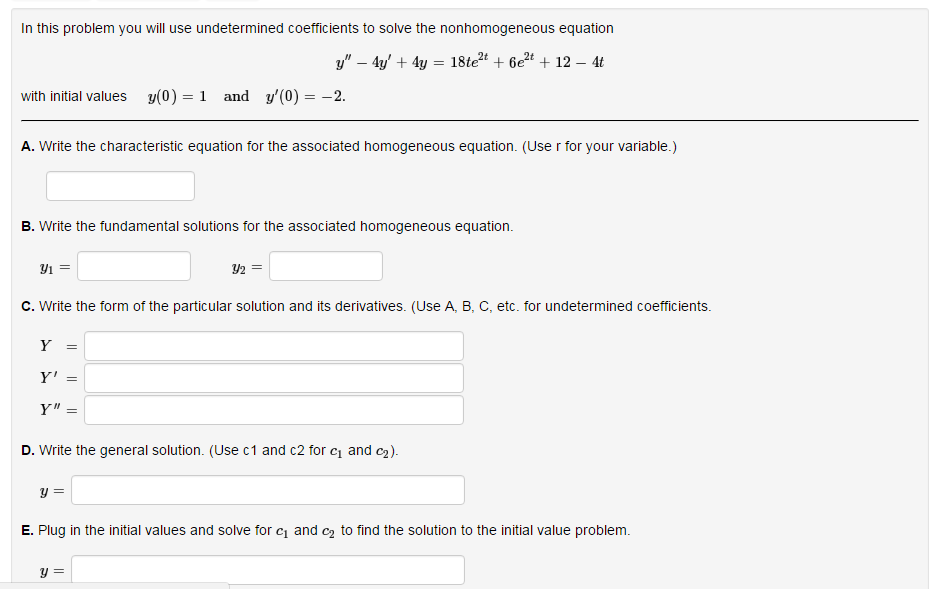933x589 pixels.
Task: Select the y2 fundamental solution input field
Action: (x=325, y=265)
